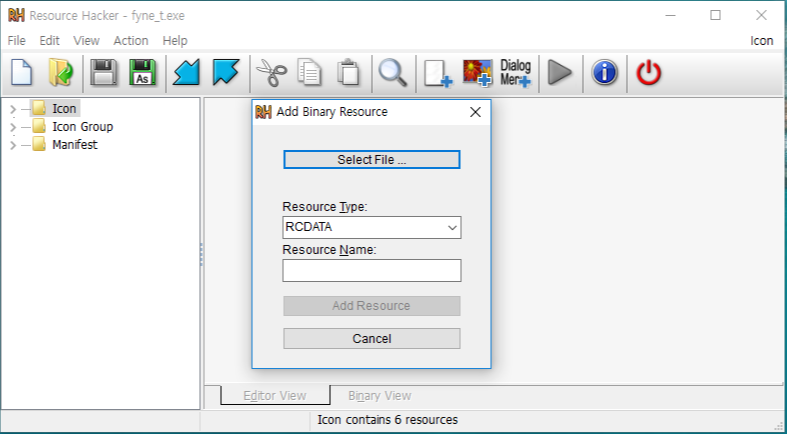Save the file with the floppy icon
Image resolution: width=787 pixels, height=434 pixels.
(104, 73)
